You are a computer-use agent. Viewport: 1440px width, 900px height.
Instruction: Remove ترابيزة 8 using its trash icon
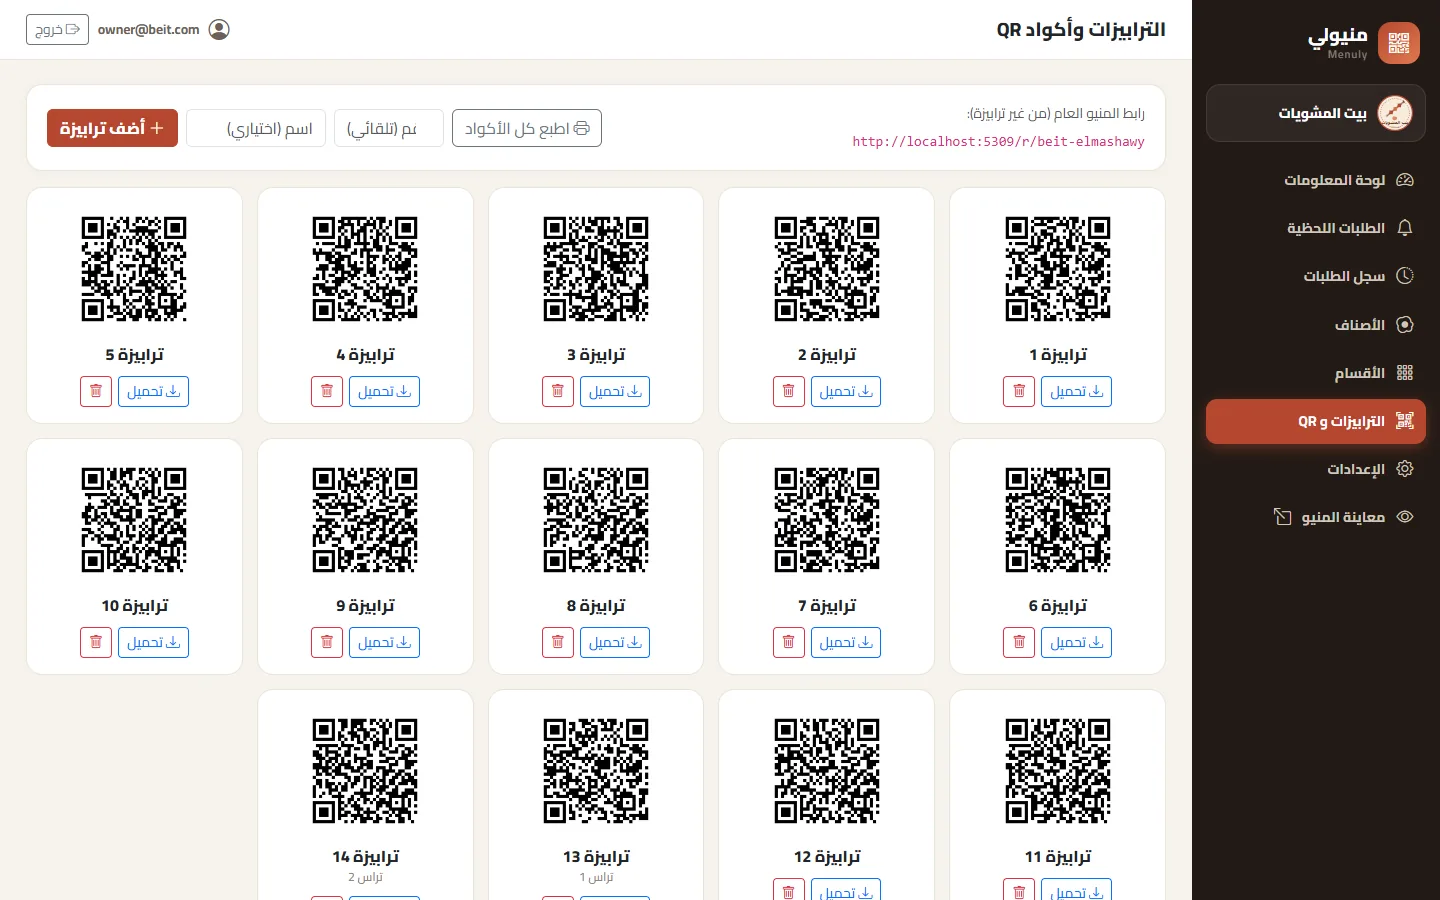[558, 642]
